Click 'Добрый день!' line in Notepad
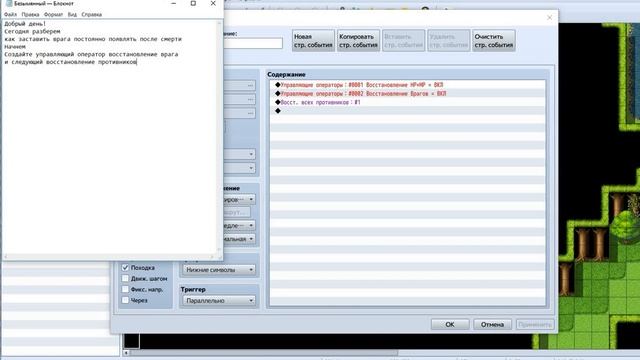 point(25,24)
